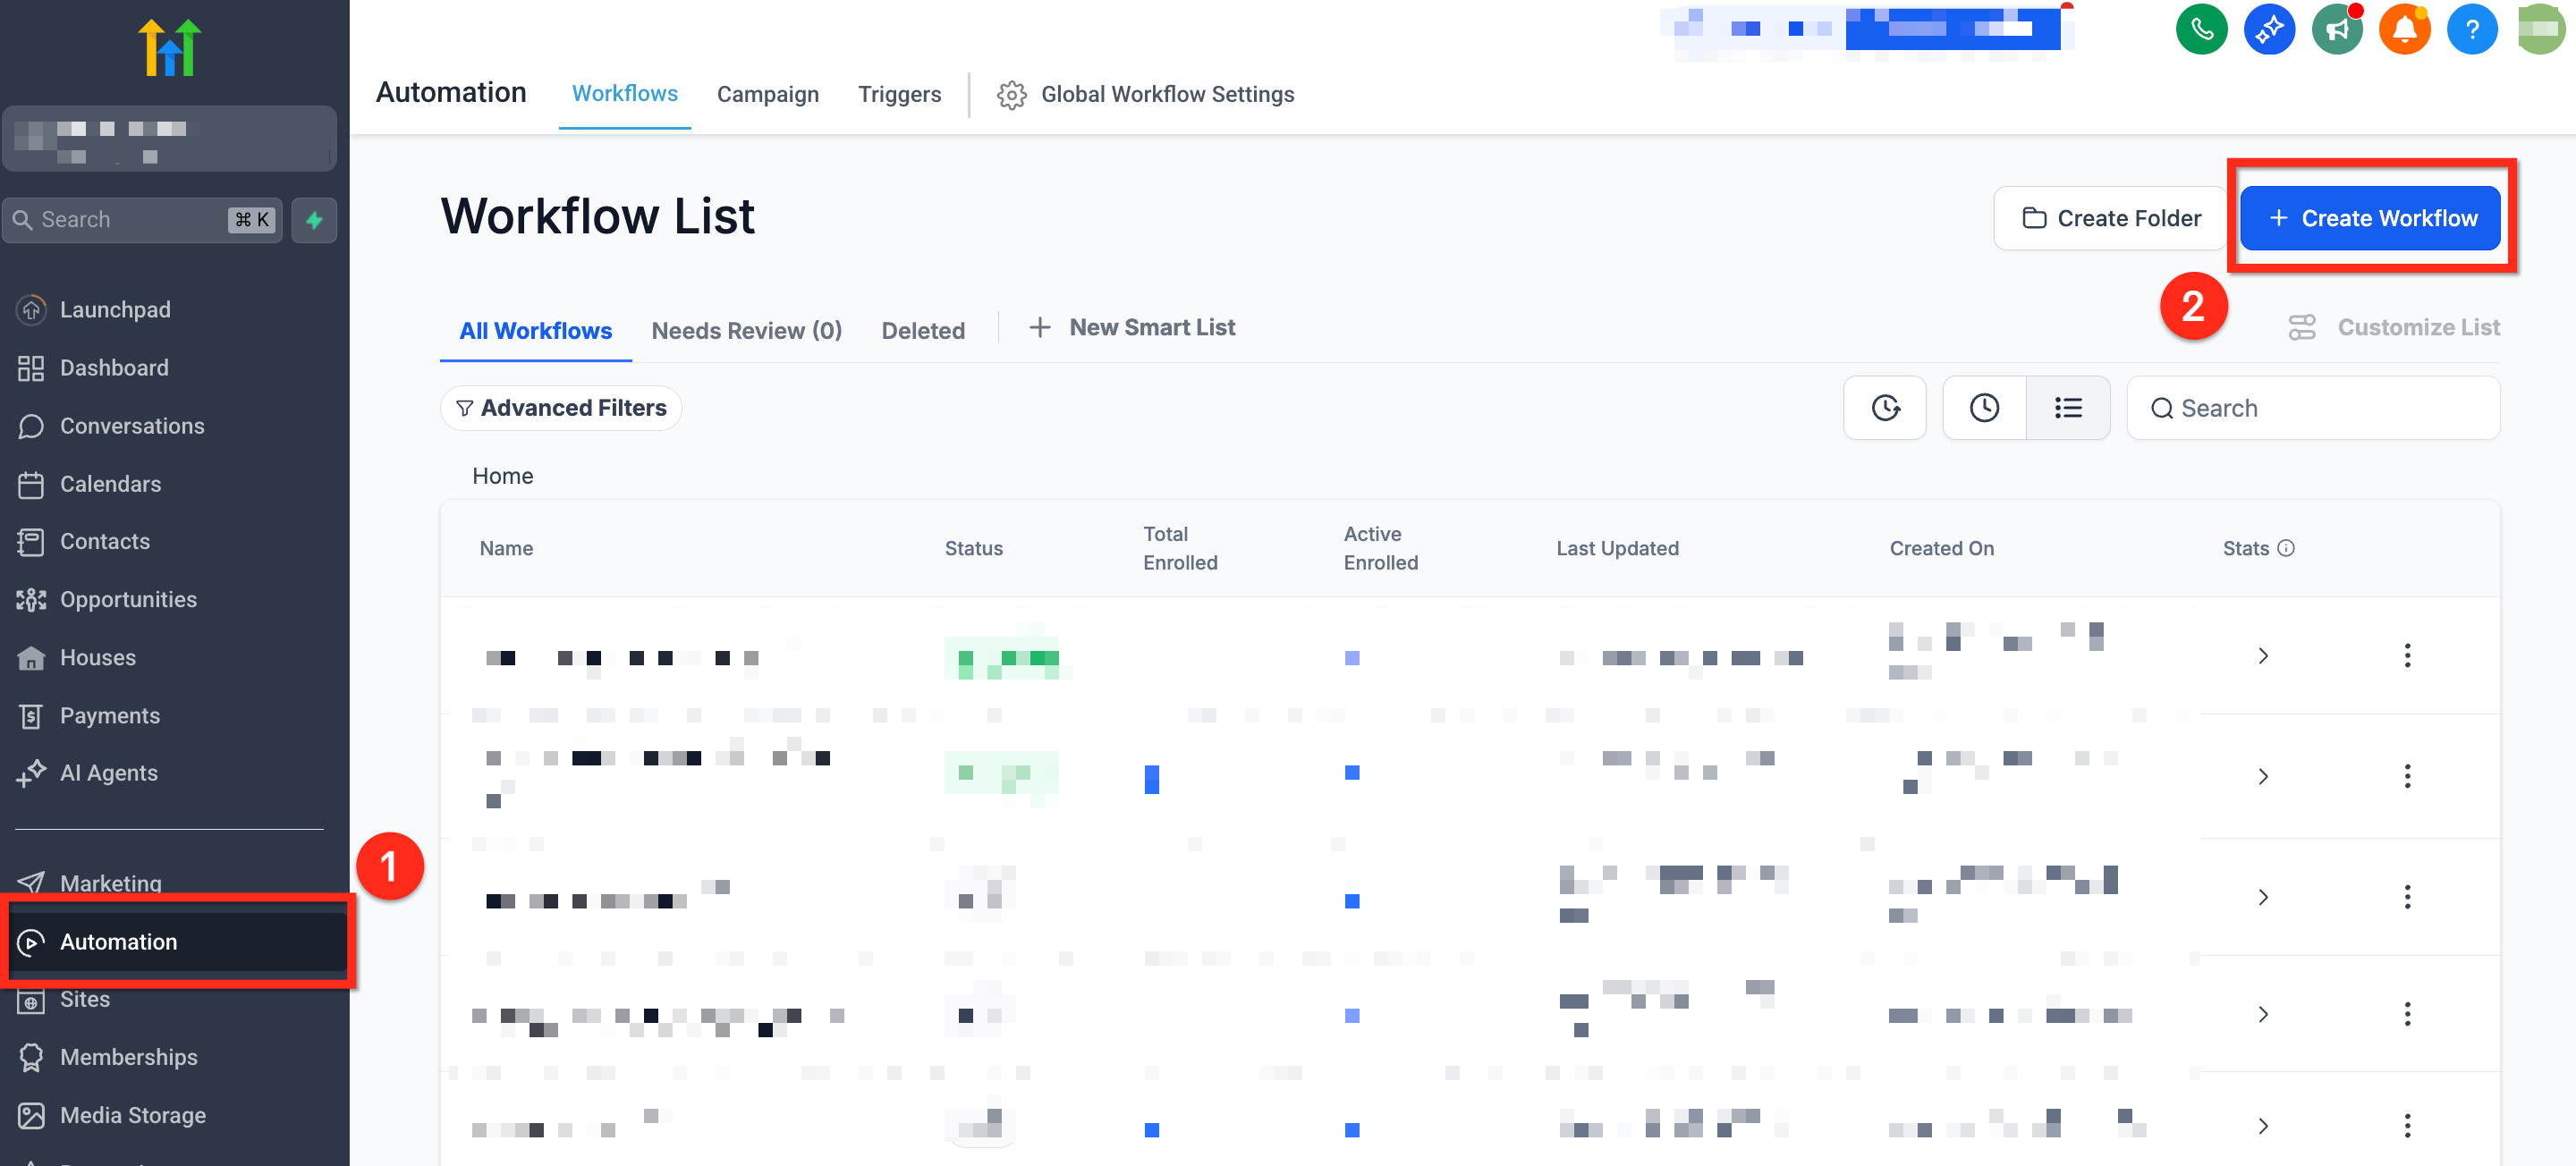This screenshot has width=2576, height=1166.
Task: Open three-dot menu for second workflow row
Action: point(2407,776)
